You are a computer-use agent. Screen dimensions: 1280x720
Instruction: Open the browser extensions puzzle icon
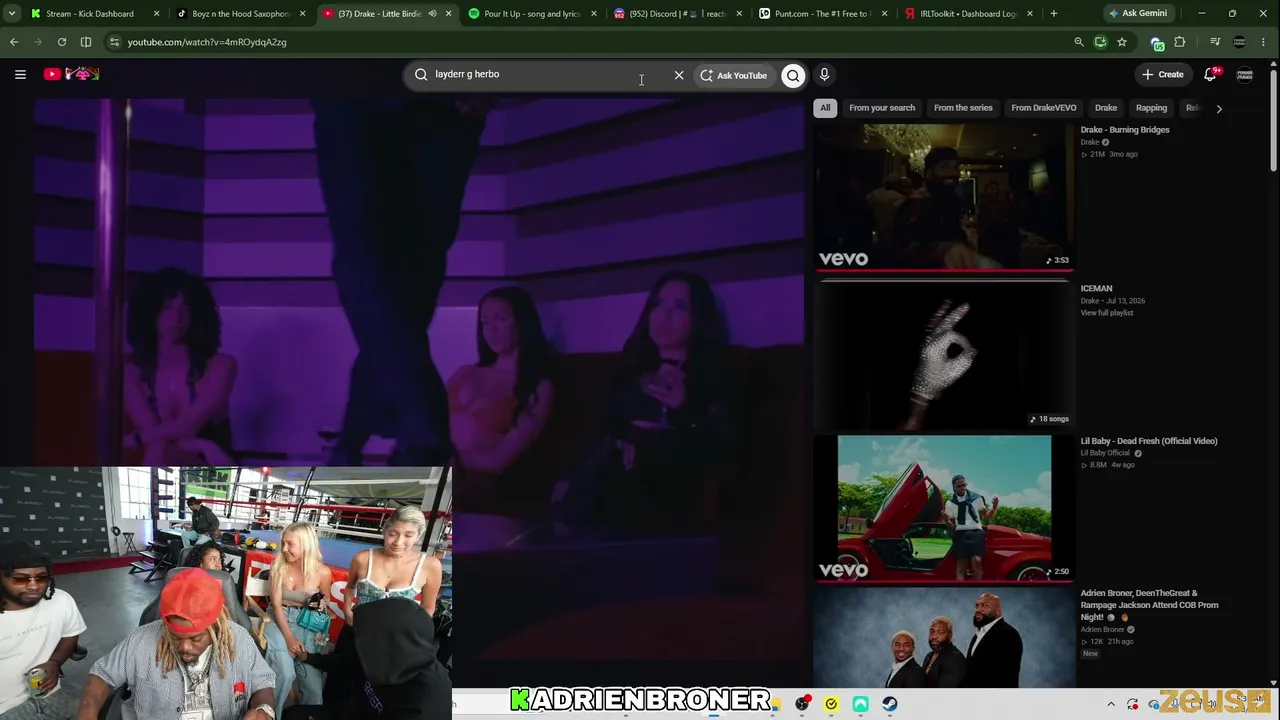click(1180, 42)
